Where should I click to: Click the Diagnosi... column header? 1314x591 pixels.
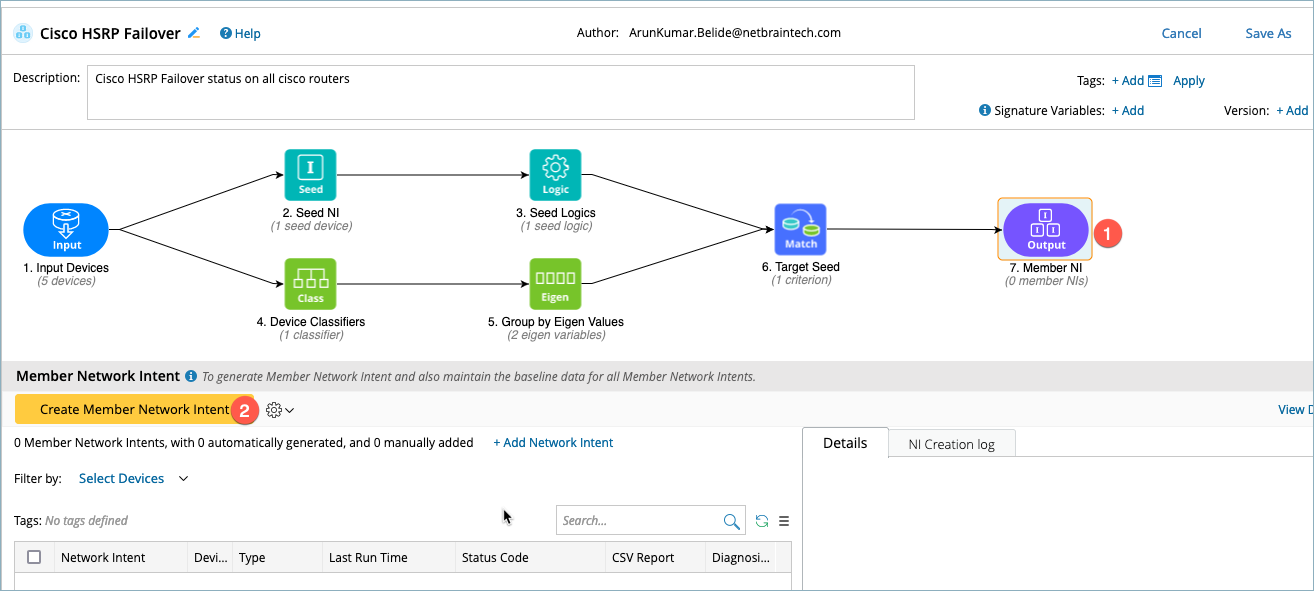click(x=740, y=558)
